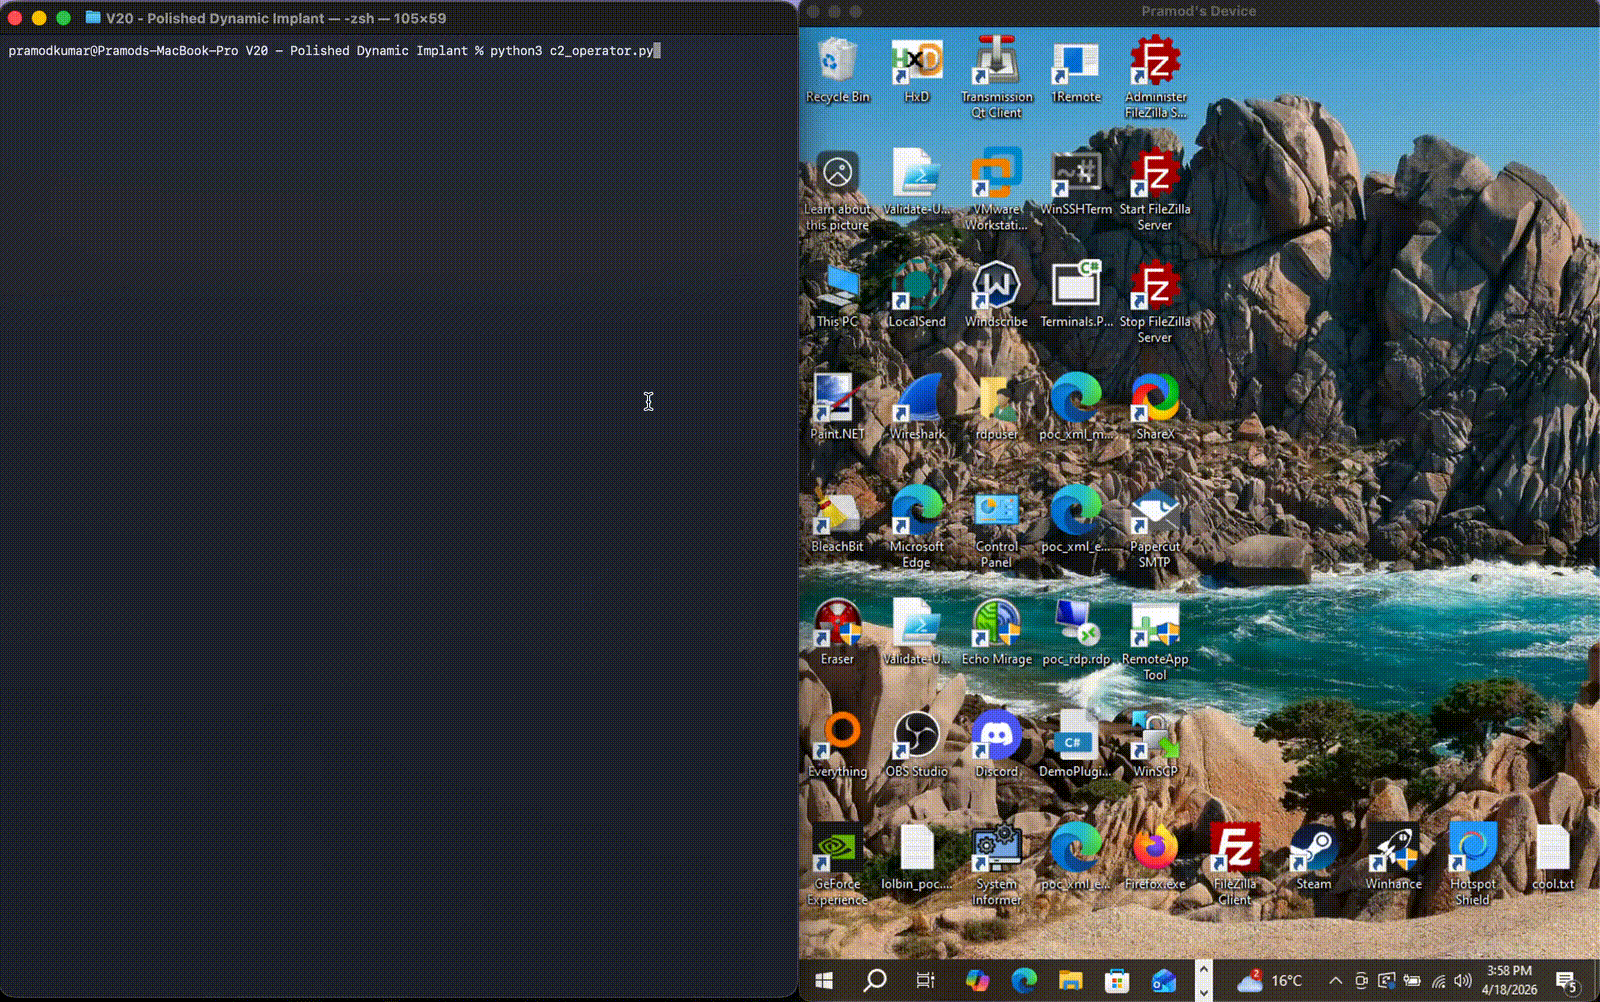This screenshot has width=1600, height=1002.
Task: Open the Recycle Bin desktop icon
Action: click(837, 70)
